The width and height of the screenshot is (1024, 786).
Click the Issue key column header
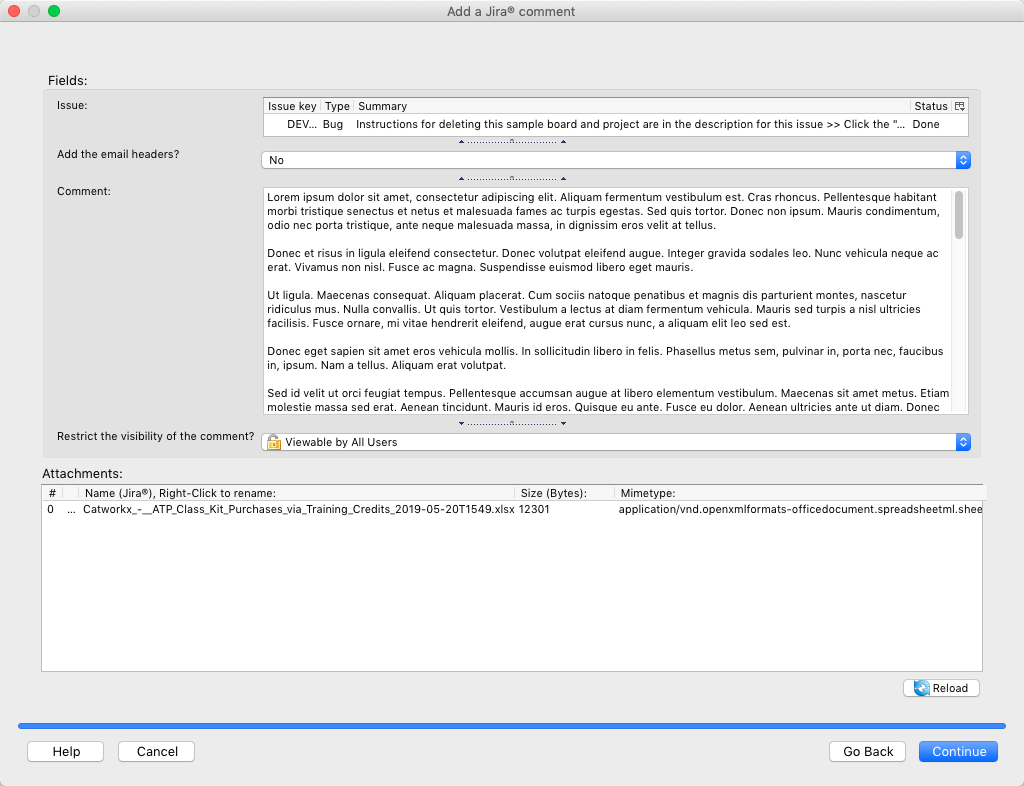coord(292,106)
